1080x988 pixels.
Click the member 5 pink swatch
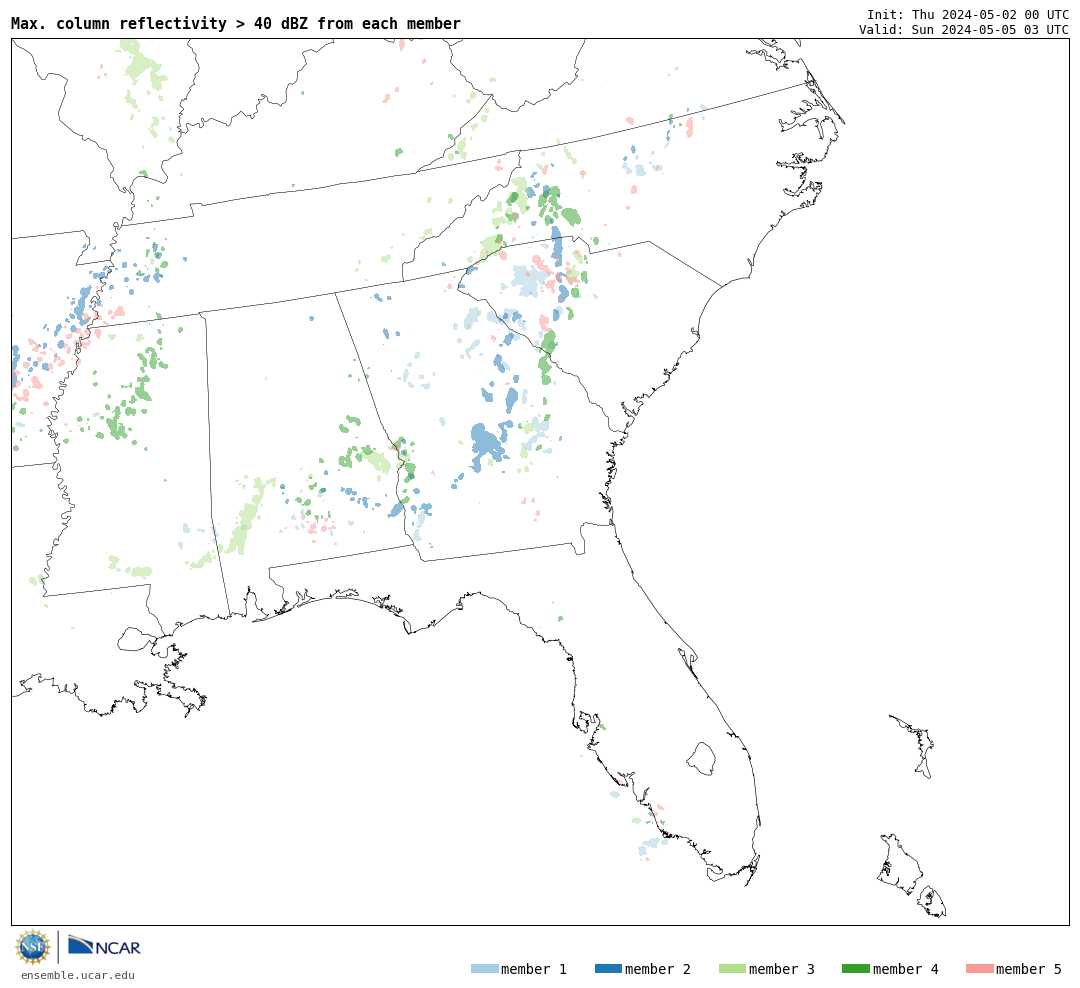pyautogui.click(x=979, y=969)
